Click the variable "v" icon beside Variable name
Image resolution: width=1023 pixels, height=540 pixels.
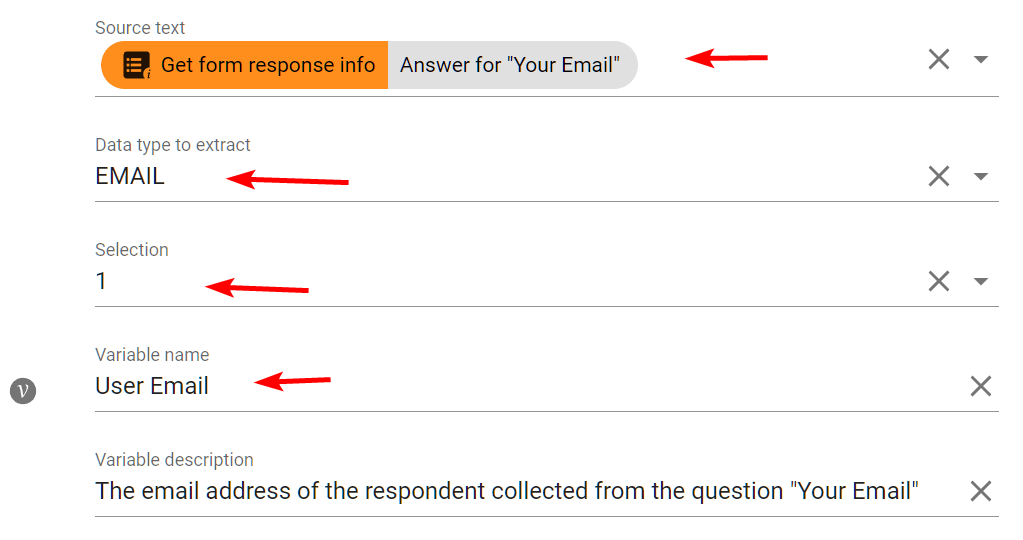click(23, 390)
